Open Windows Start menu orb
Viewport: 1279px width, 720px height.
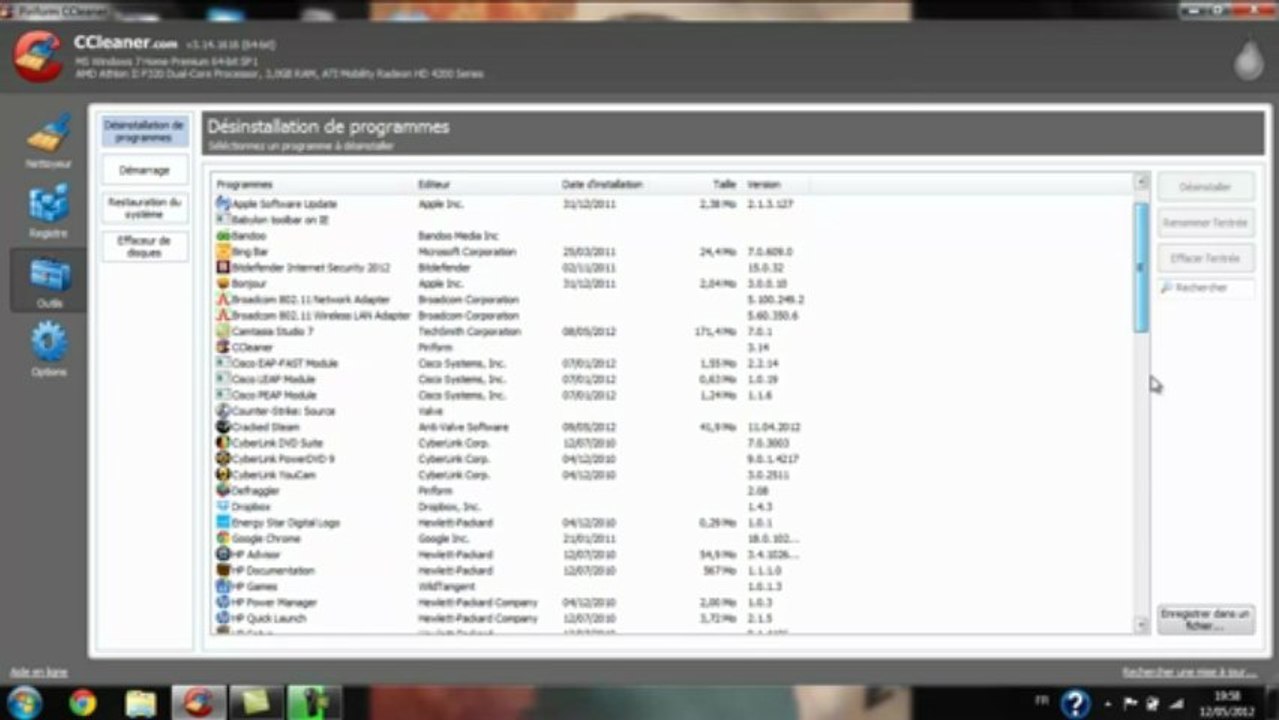tap(24, 702)
